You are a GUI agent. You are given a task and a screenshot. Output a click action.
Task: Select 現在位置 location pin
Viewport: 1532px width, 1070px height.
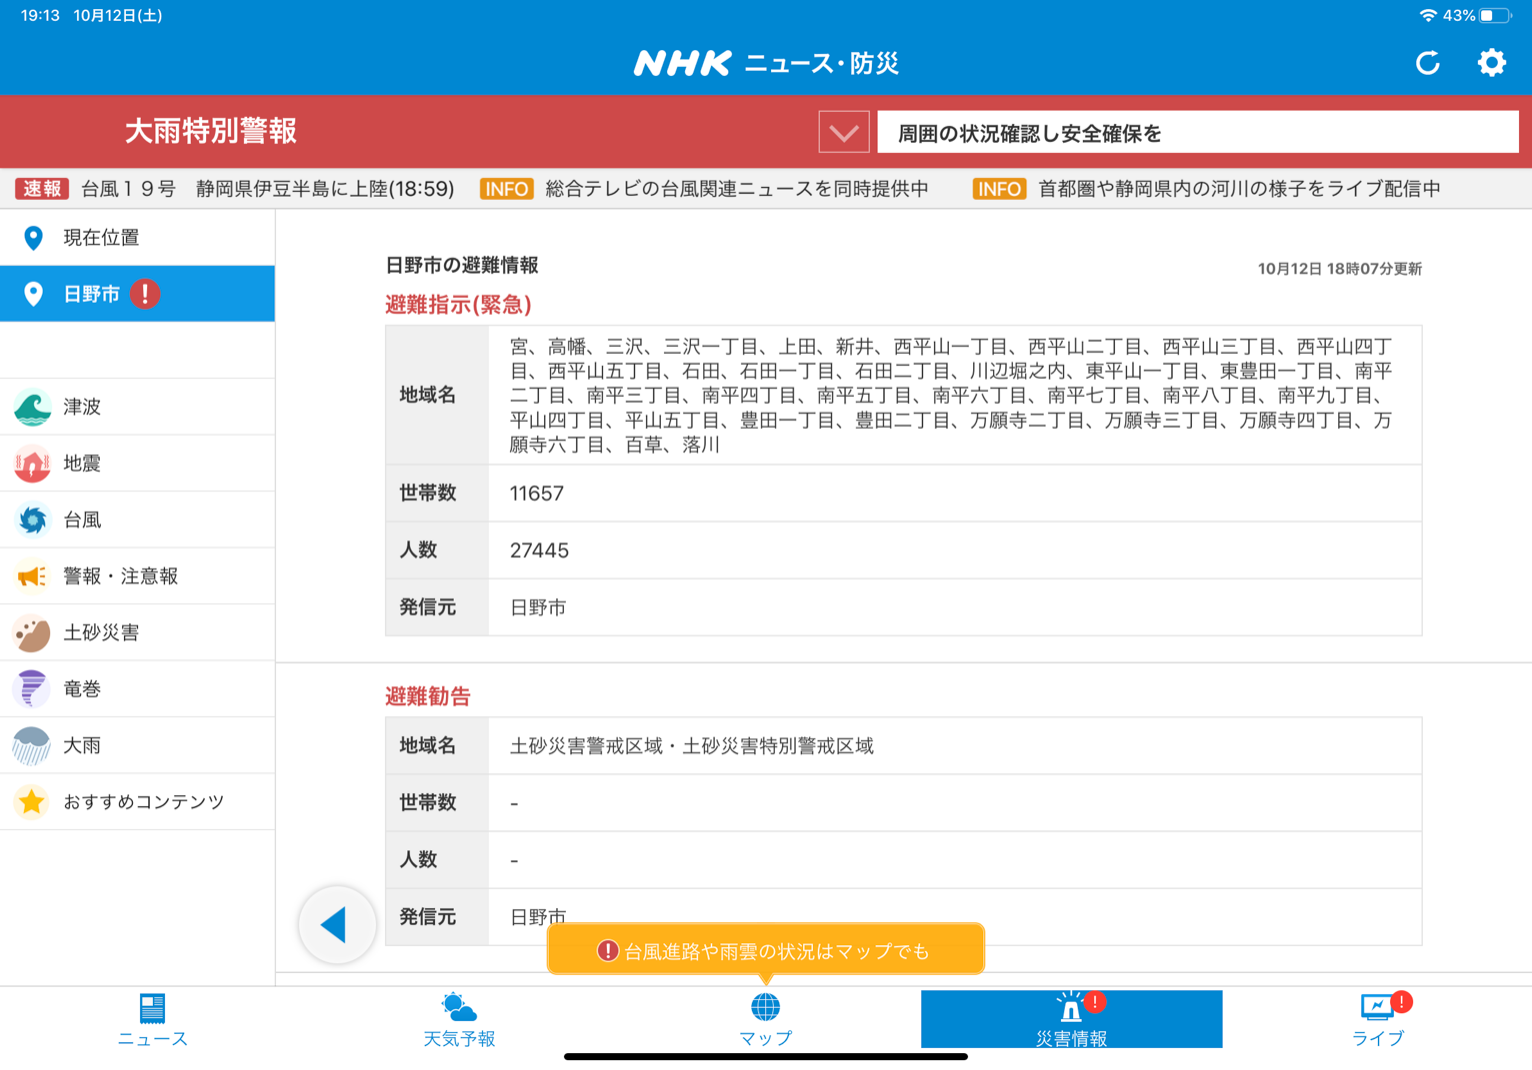[x=33, y=238]
